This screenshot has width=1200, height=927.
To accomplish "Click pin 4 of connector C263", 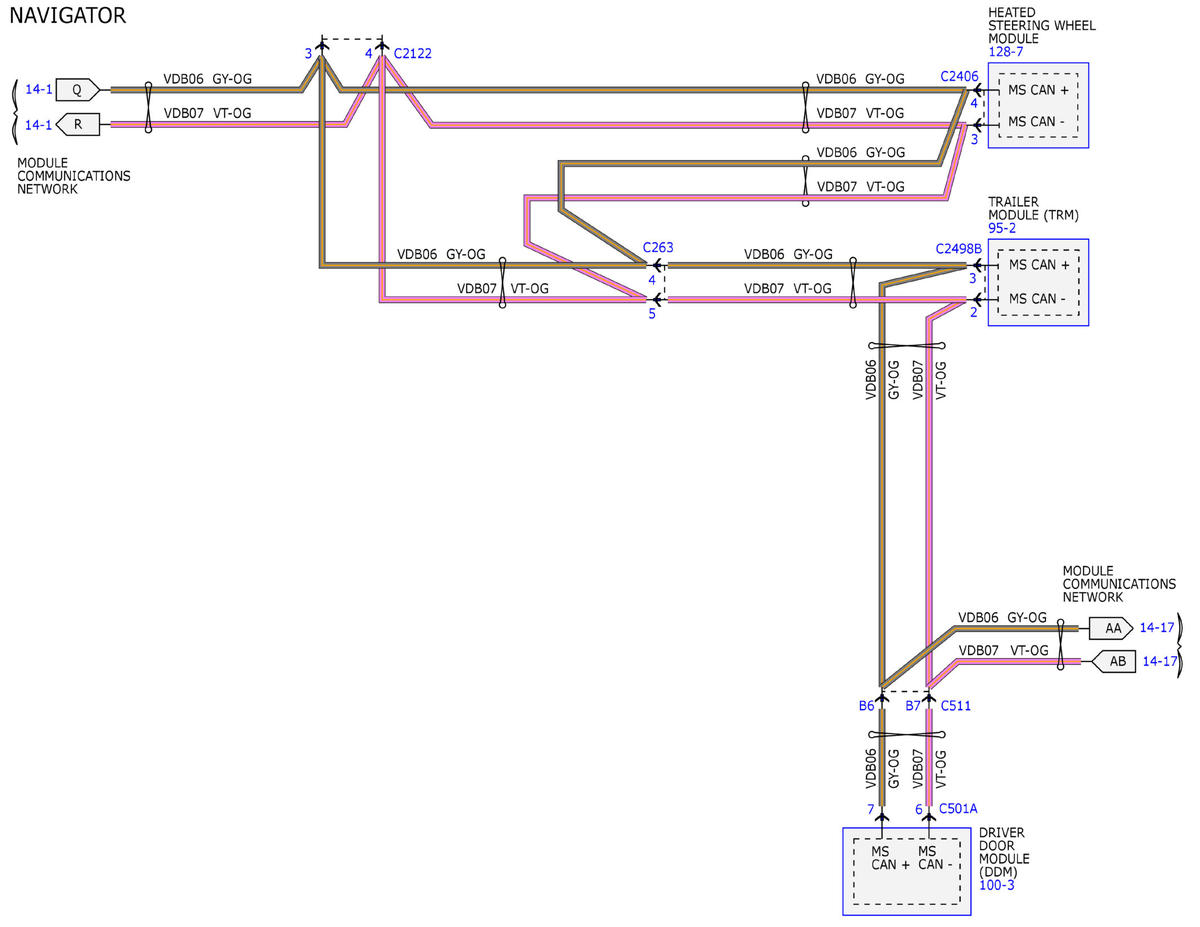I will point(653,279).
